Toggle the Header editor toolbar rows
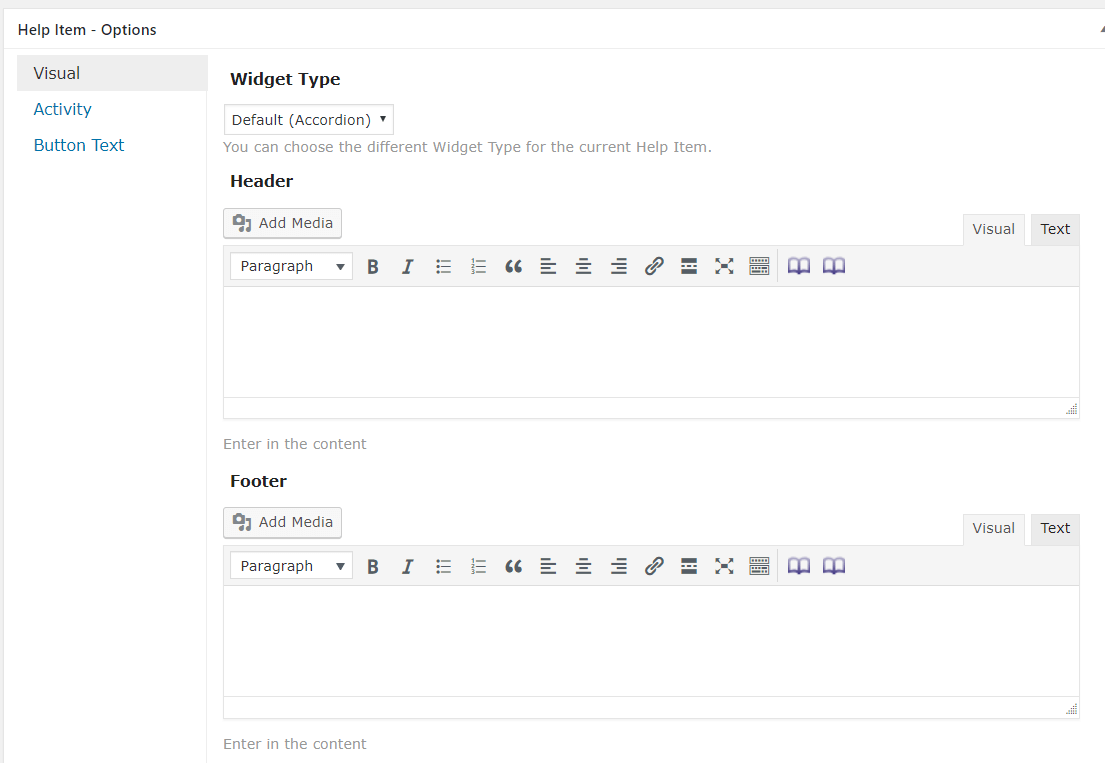This screenshot has height=763, width=1105. [x=759, y=267]
